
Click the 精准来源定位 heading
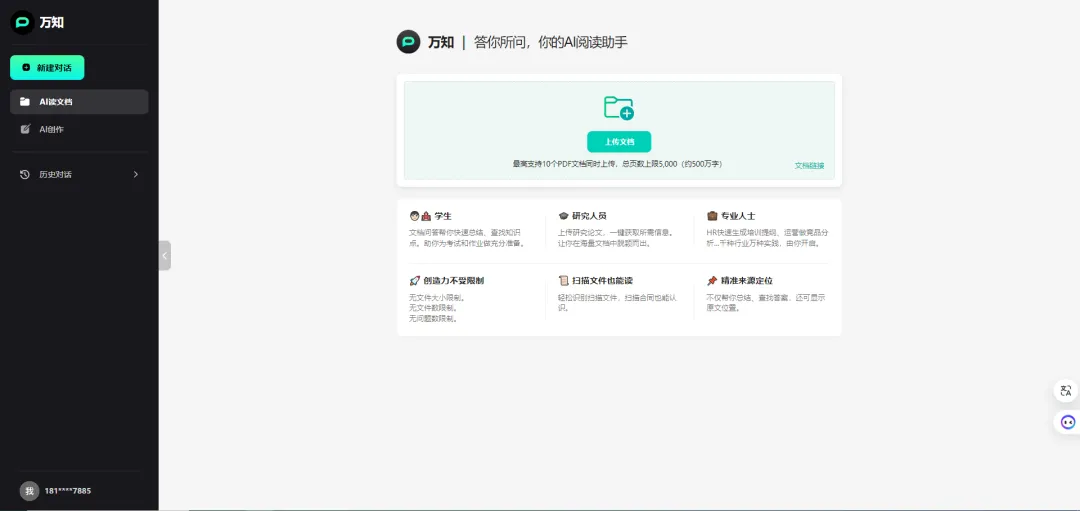pyautogui.click(x=747, y=281)
